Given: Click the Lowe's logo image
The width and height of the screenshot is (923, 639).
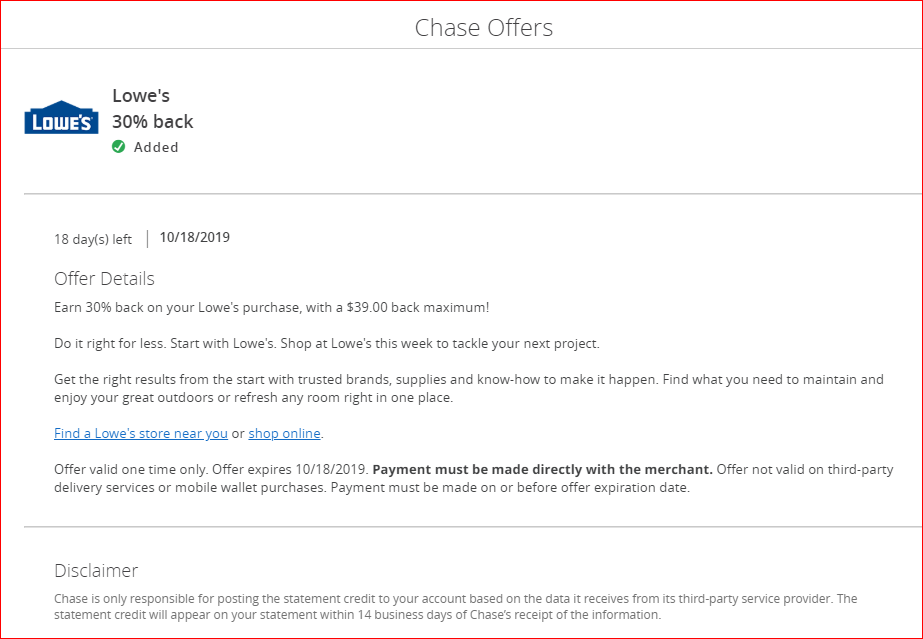Looking at the screenshot, I should point(61,117).
